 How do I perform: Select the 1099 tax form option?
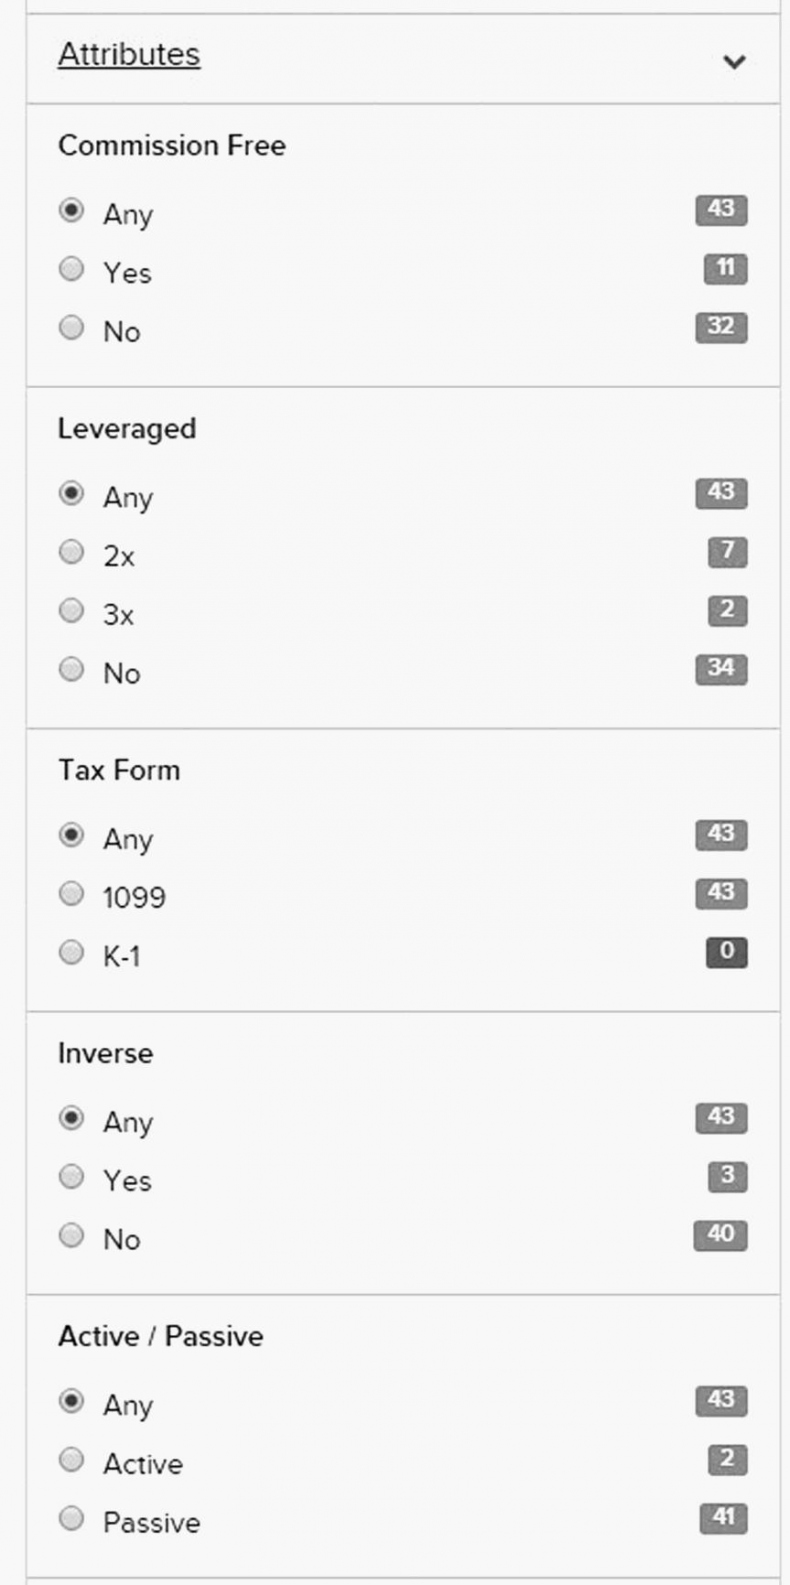point(71,894)
